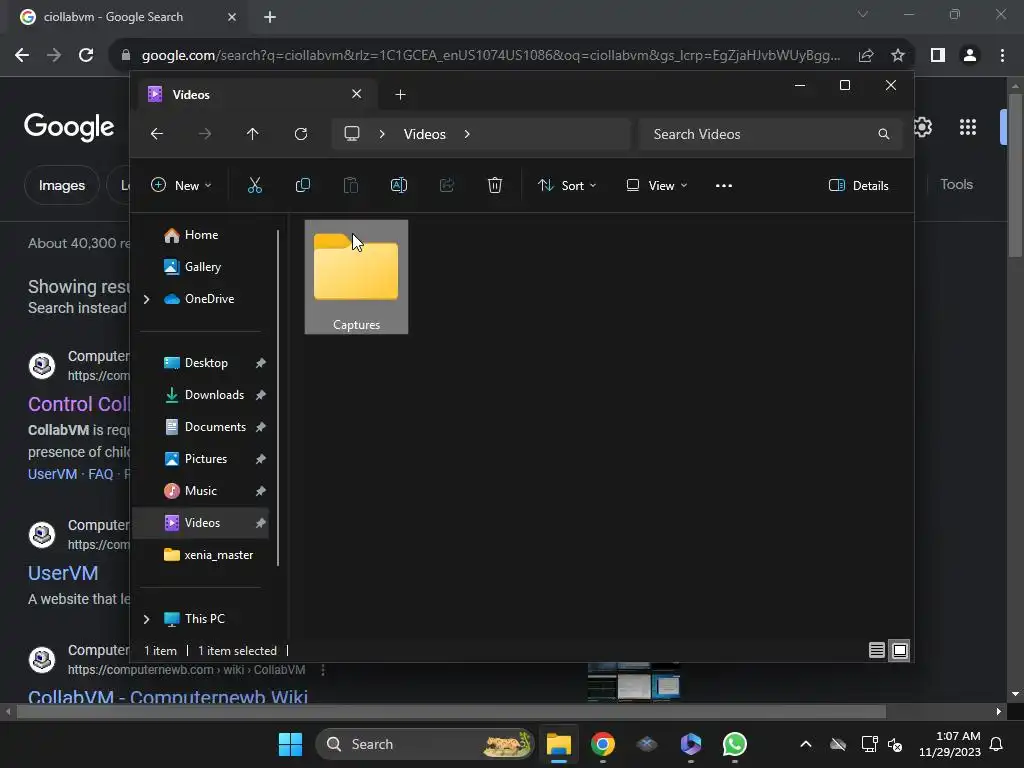Click the Google logo in Chrome
Viewport: 1024px width, 768px height.
(69, 127)
